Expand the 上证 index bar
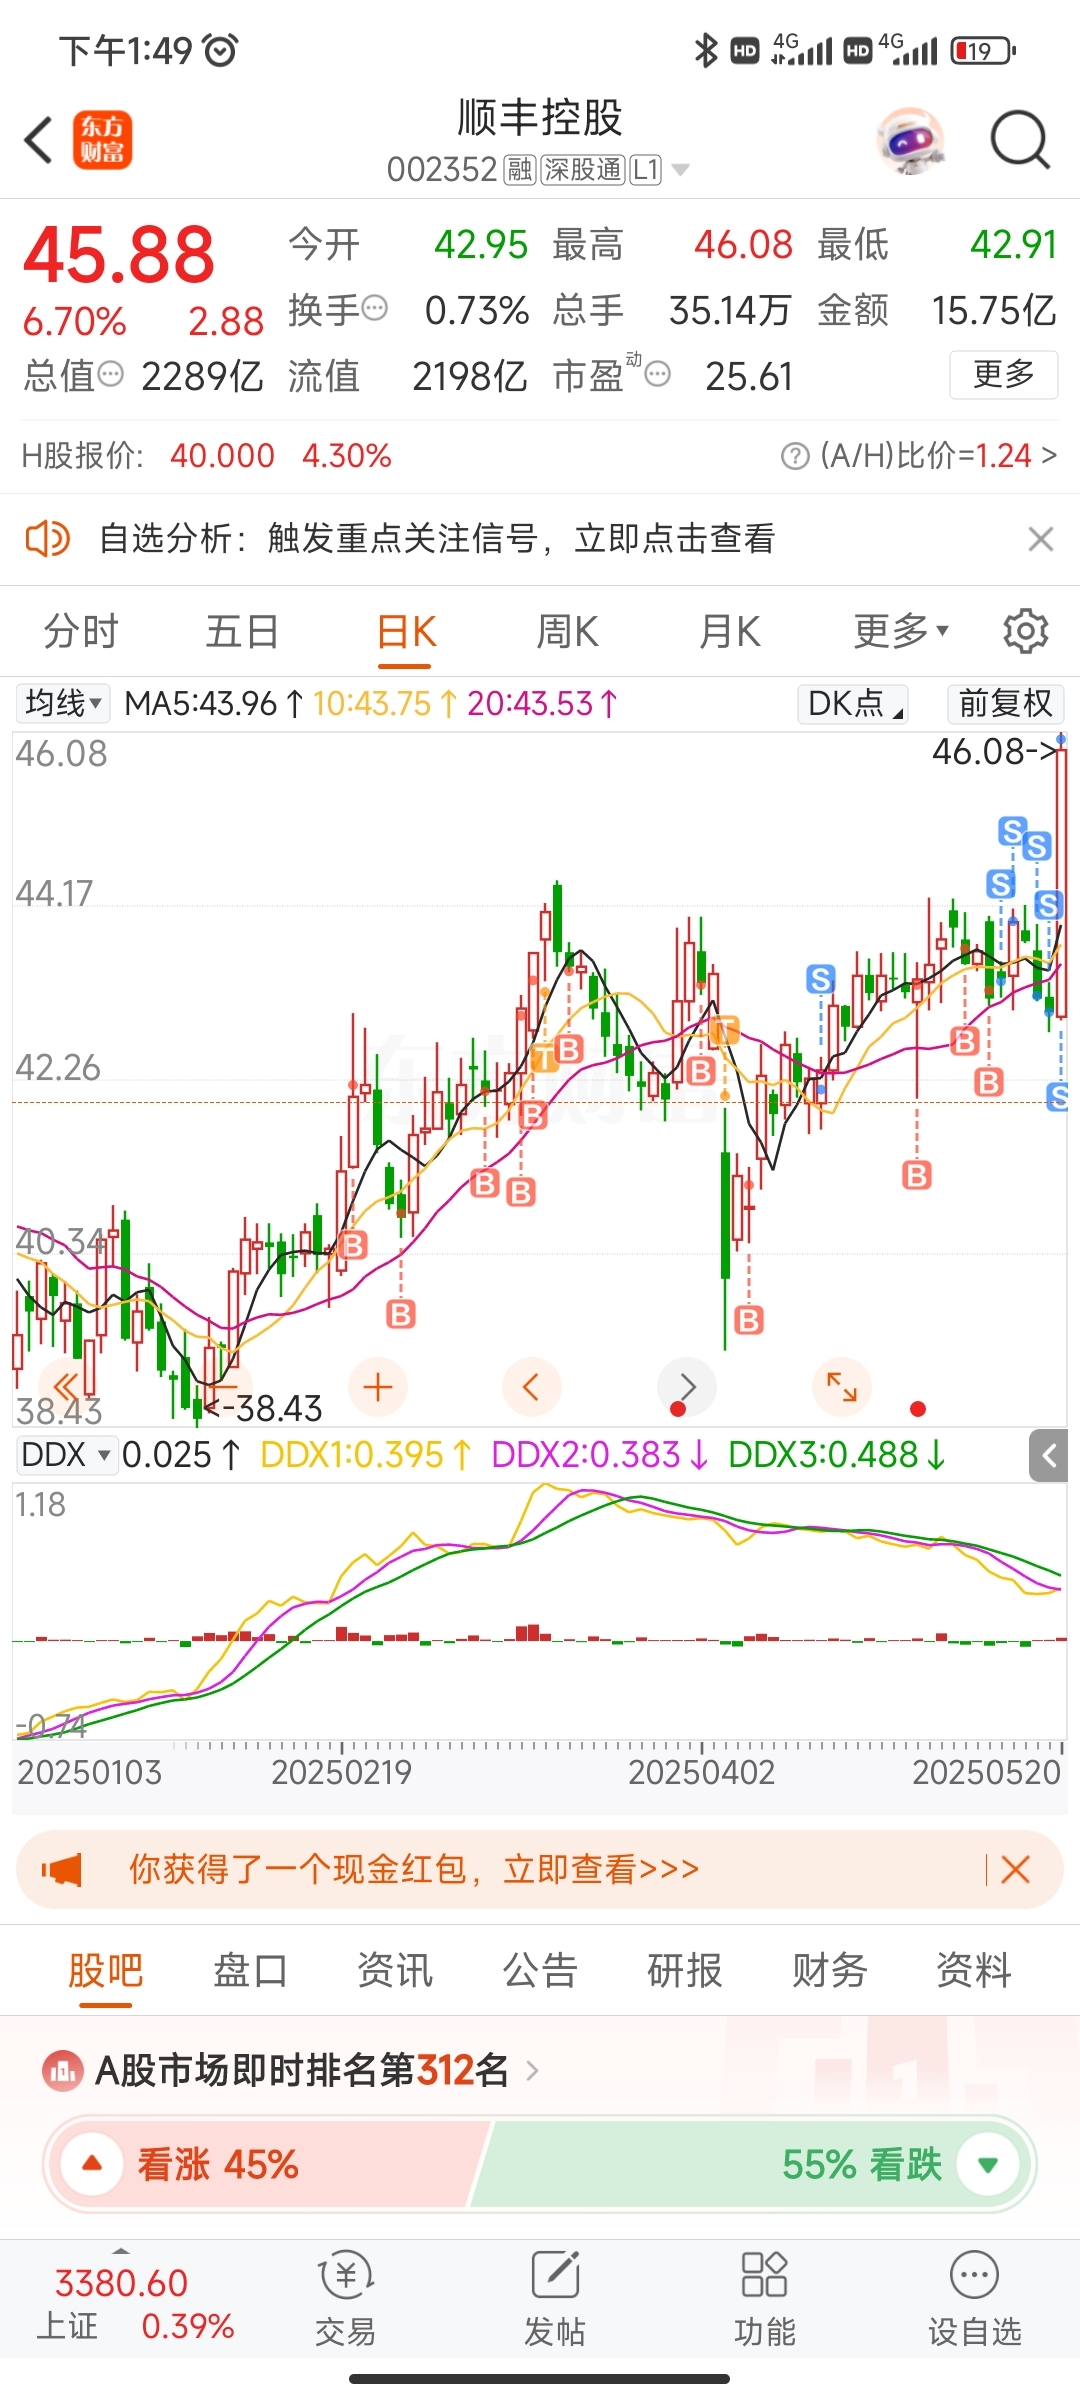This screenshot has width=1080, height=2400. [x=121, y=2251]
